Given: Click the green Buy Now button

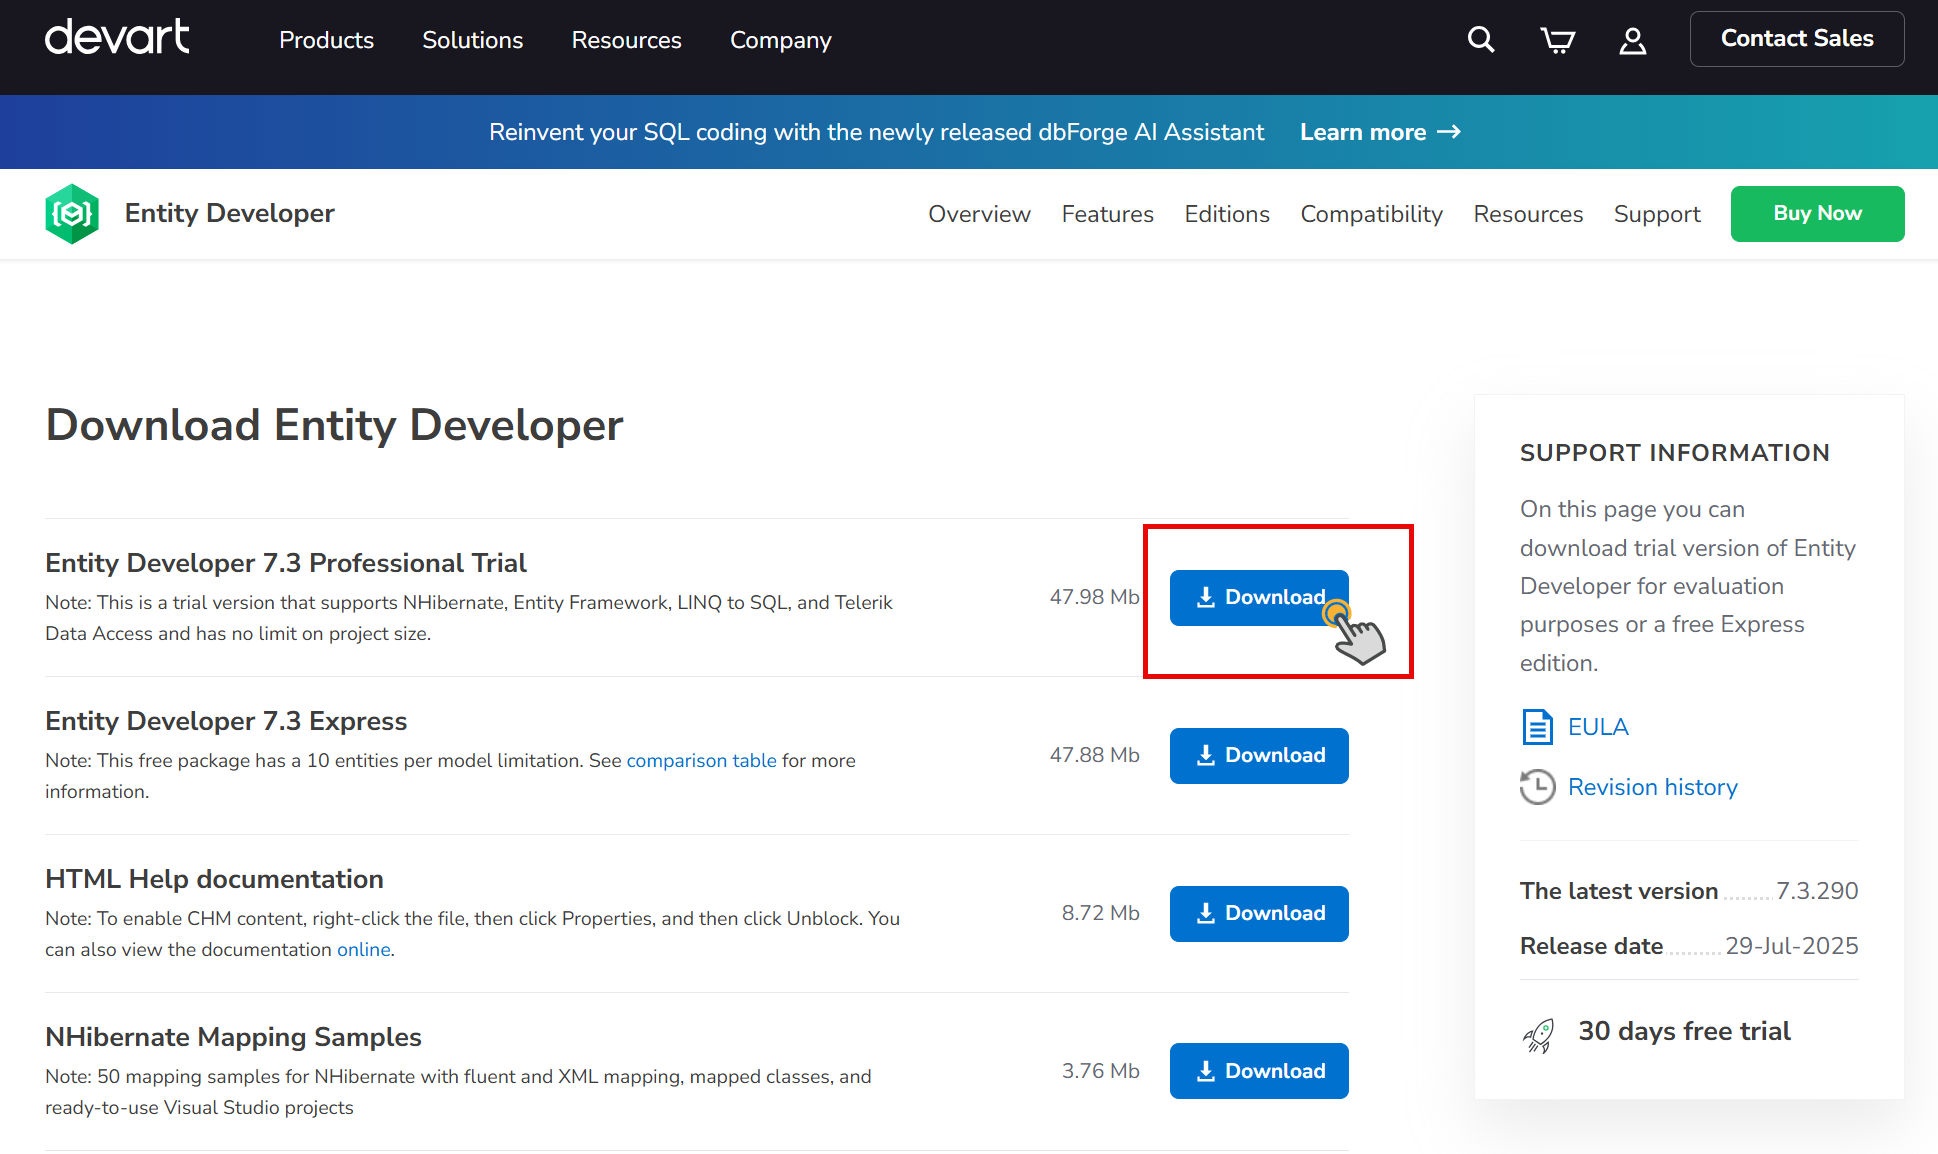Looking at the screenshot, I should [x=1817, y=213].
